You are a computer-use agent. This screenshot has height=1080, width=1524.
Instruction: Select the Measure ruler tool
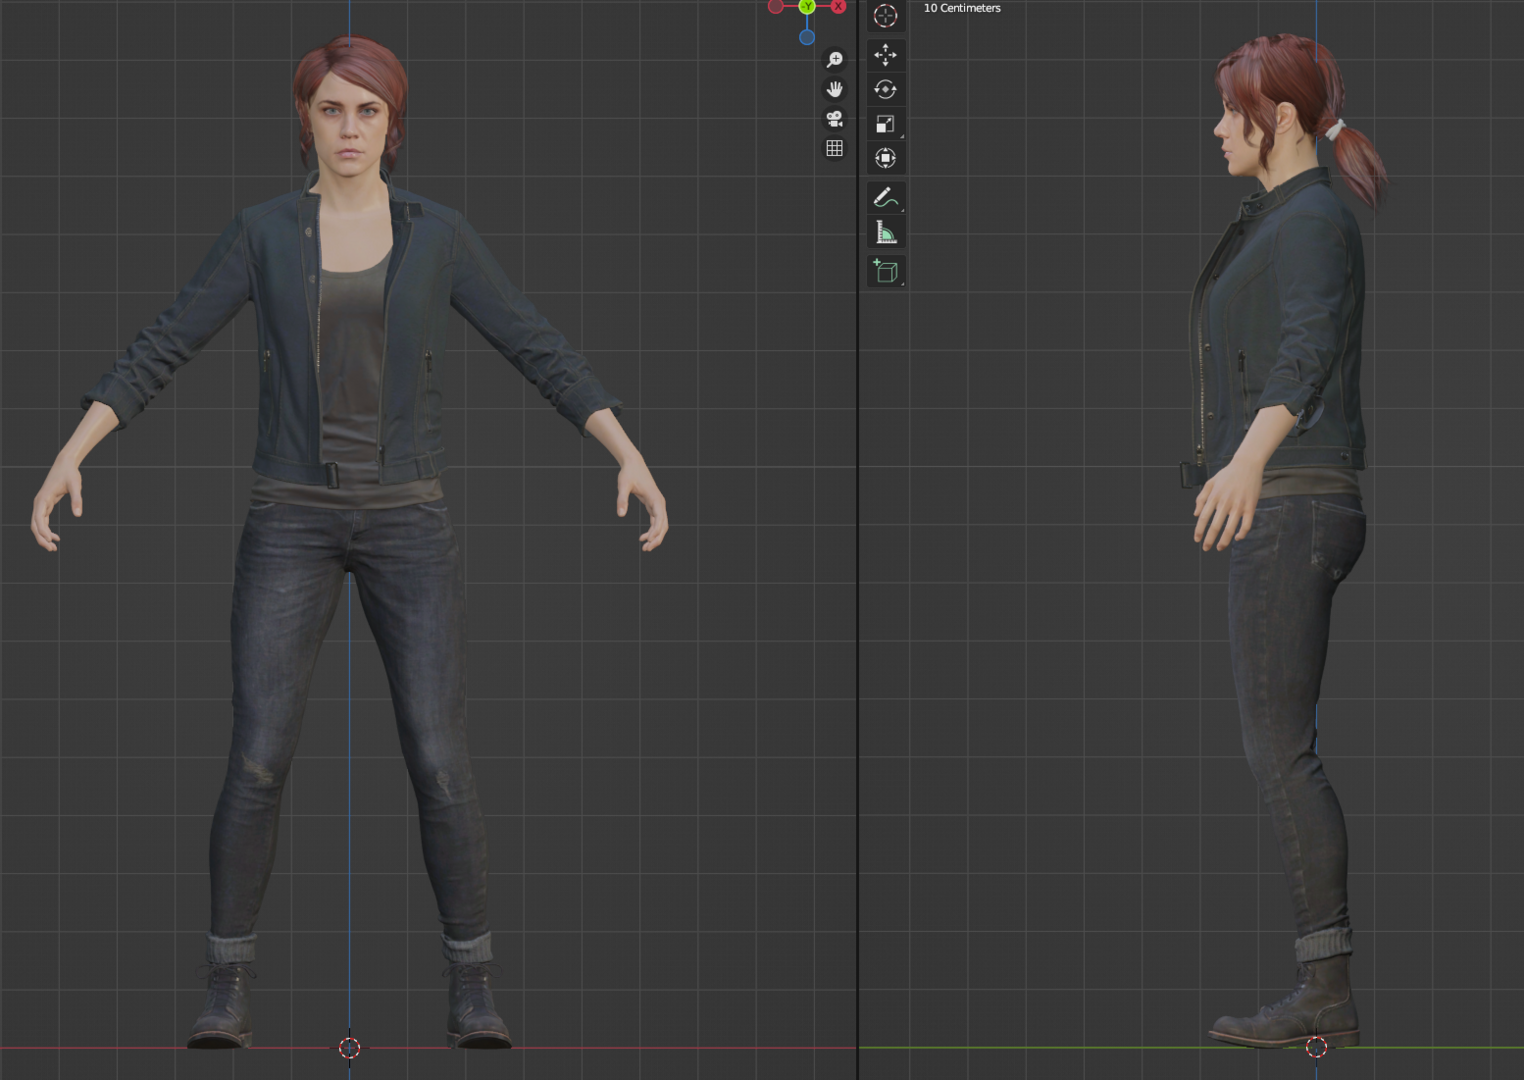pyautogui.click(x=885, y=232)
